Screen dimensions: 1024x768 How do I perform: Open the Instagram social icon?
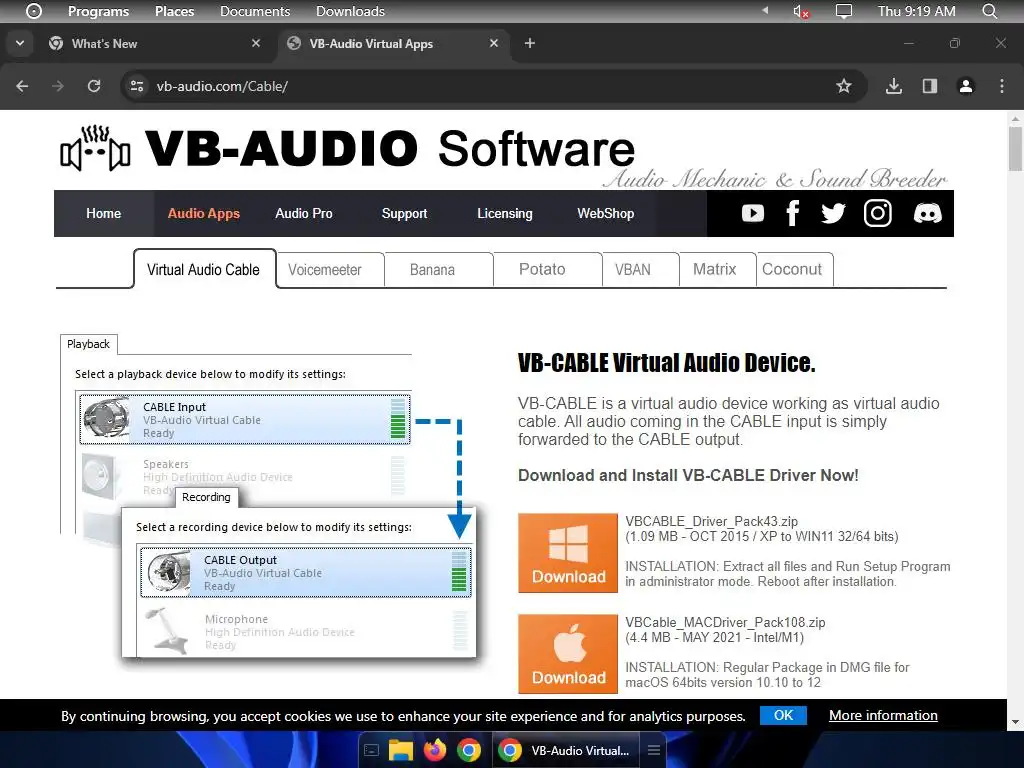[878, 214]
